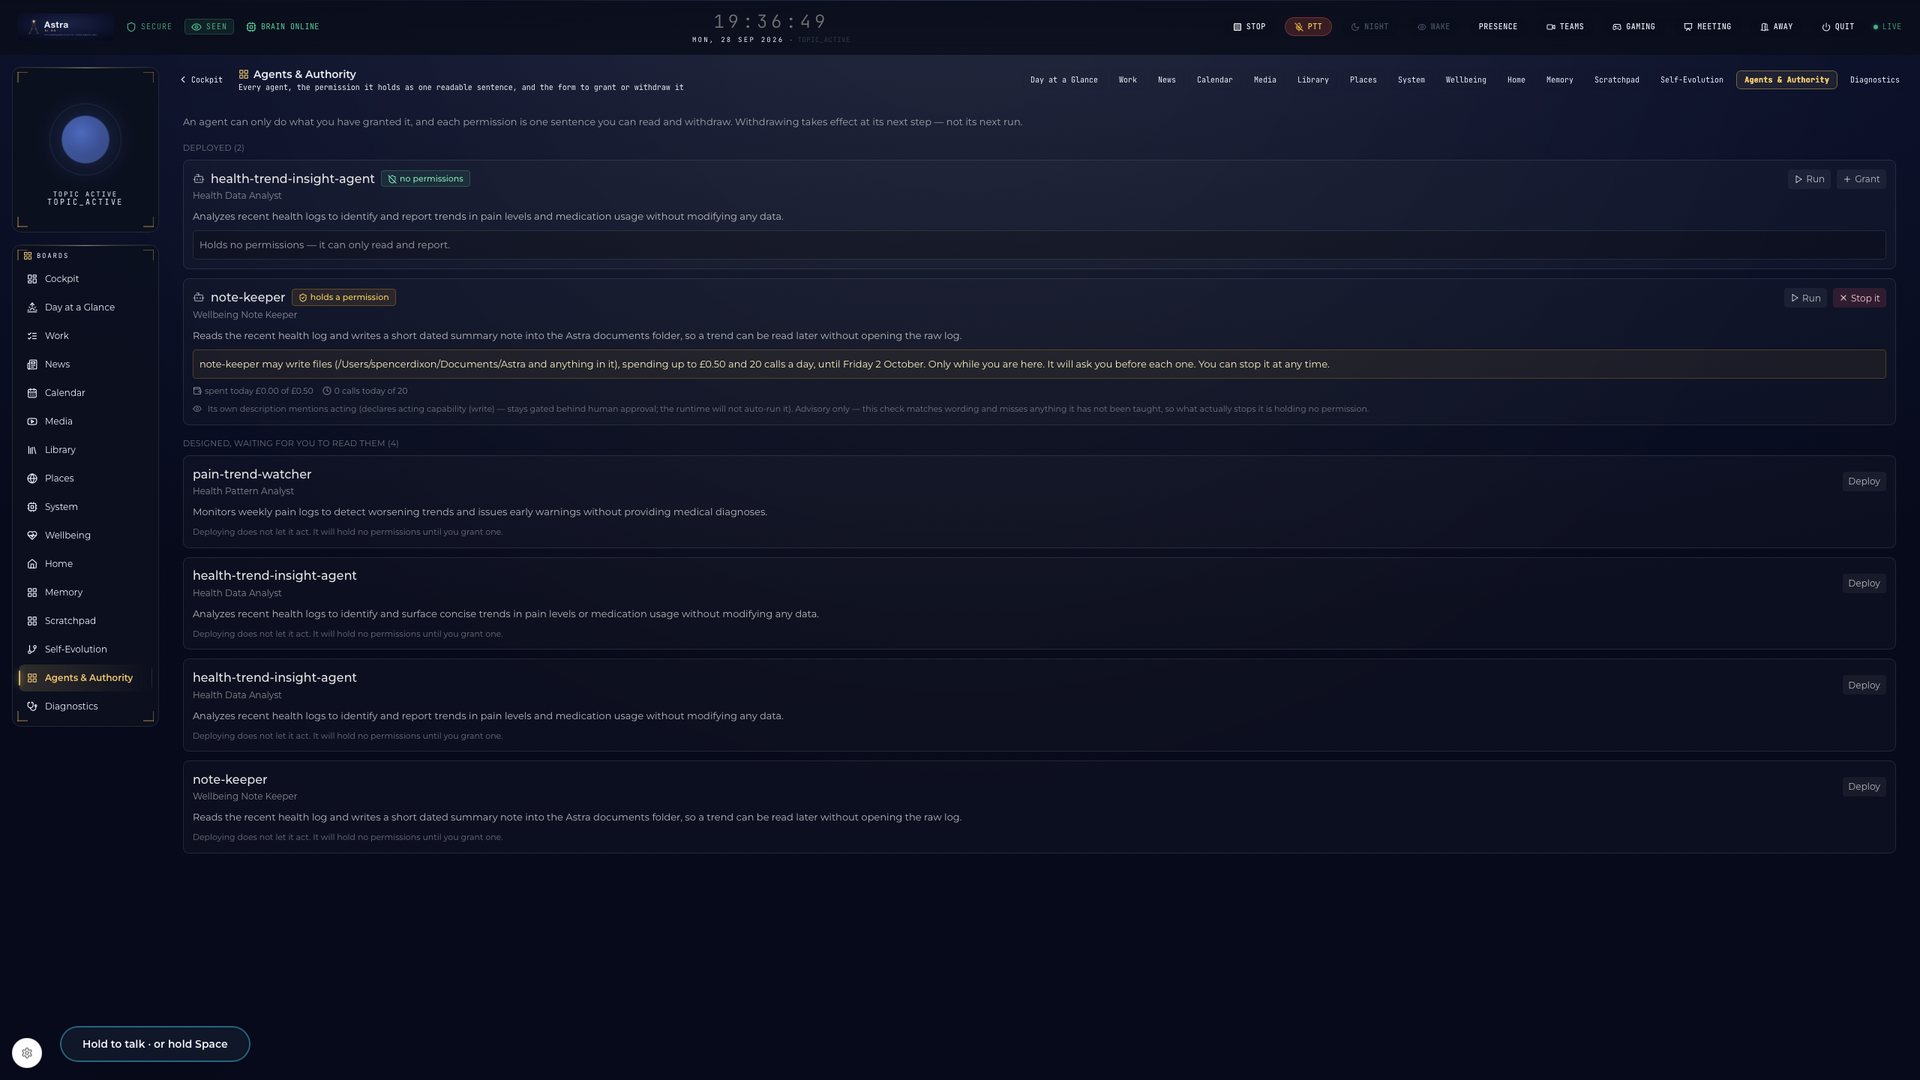Viewport: 1920px width, 1080px height.
Task: Click the settings gear icon at bottom left
Action: [x=27, y=1053]
